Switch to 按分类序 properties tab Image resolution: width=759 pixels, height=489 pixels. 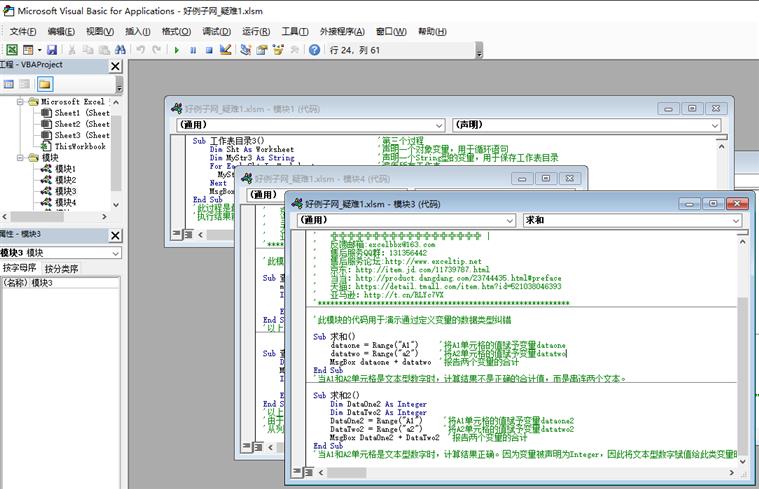[61, 268]
